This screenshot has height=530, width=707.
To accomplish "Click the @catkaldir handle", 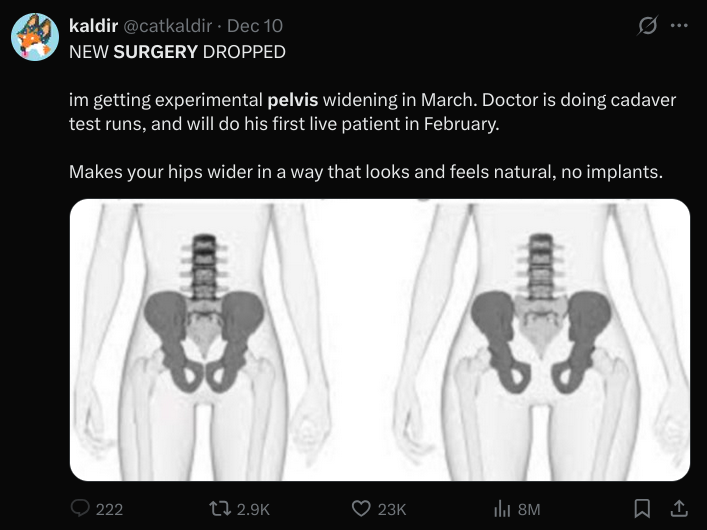I will pyautogui.click(x=167, y=26).
